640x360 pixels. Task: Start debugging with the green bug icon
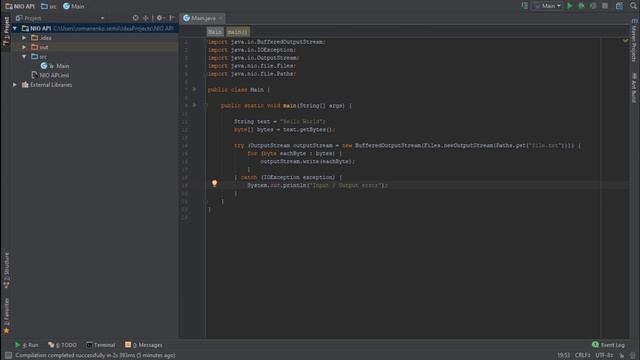581,6
